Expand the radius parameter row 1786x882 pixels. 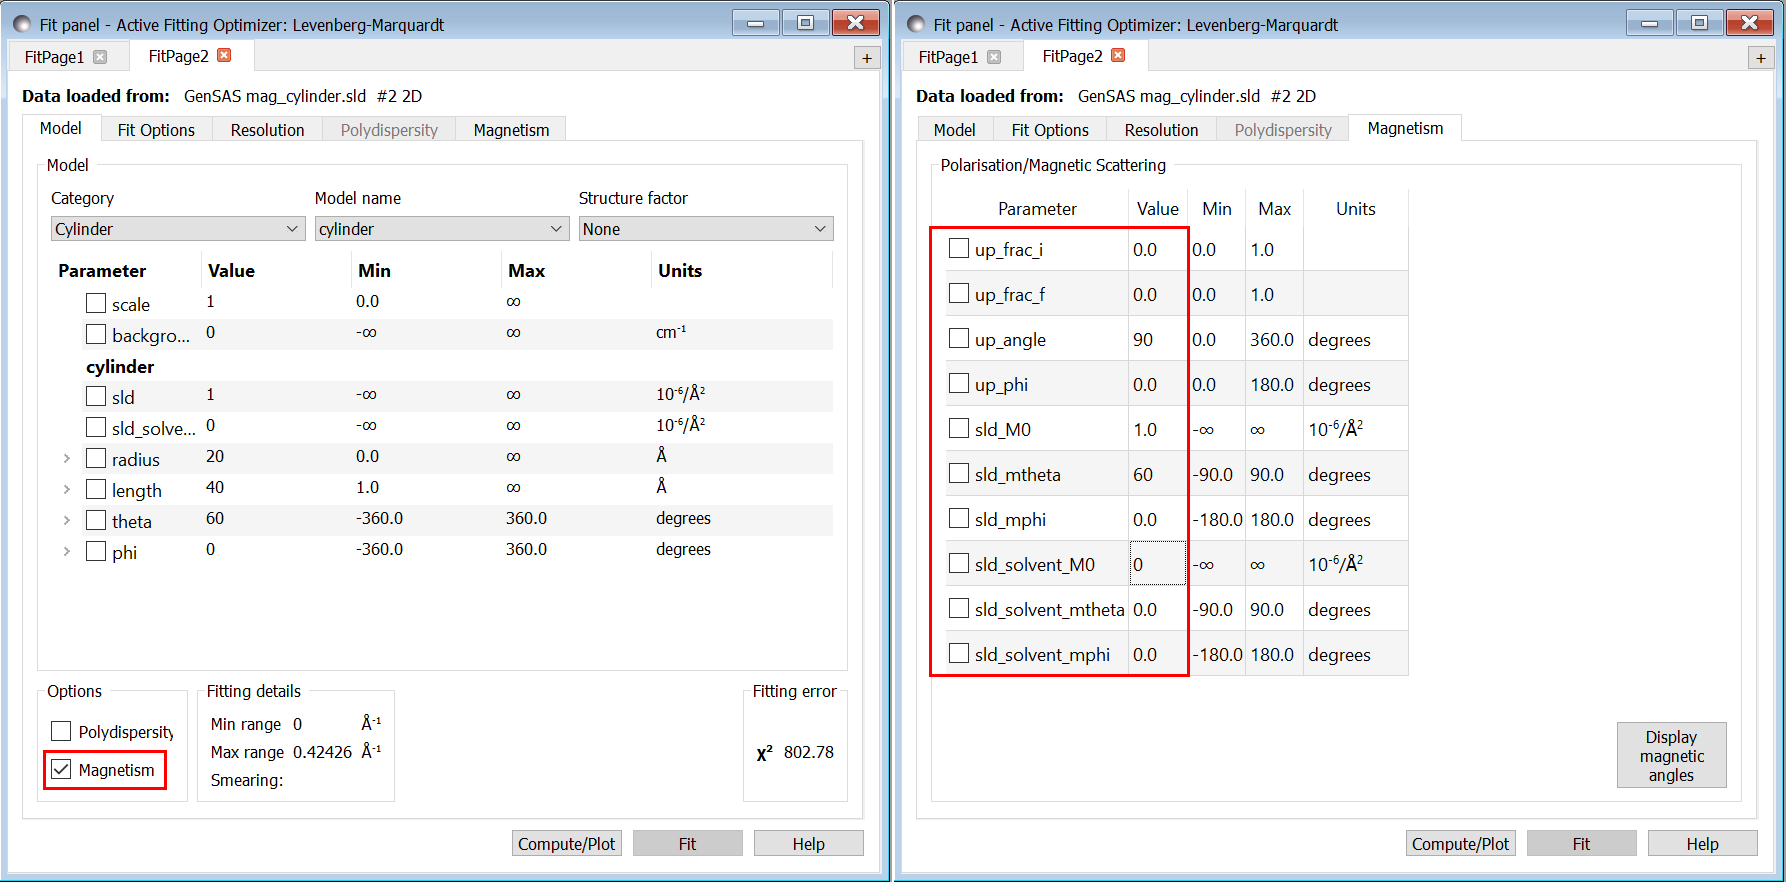click(x=67, y=459)
